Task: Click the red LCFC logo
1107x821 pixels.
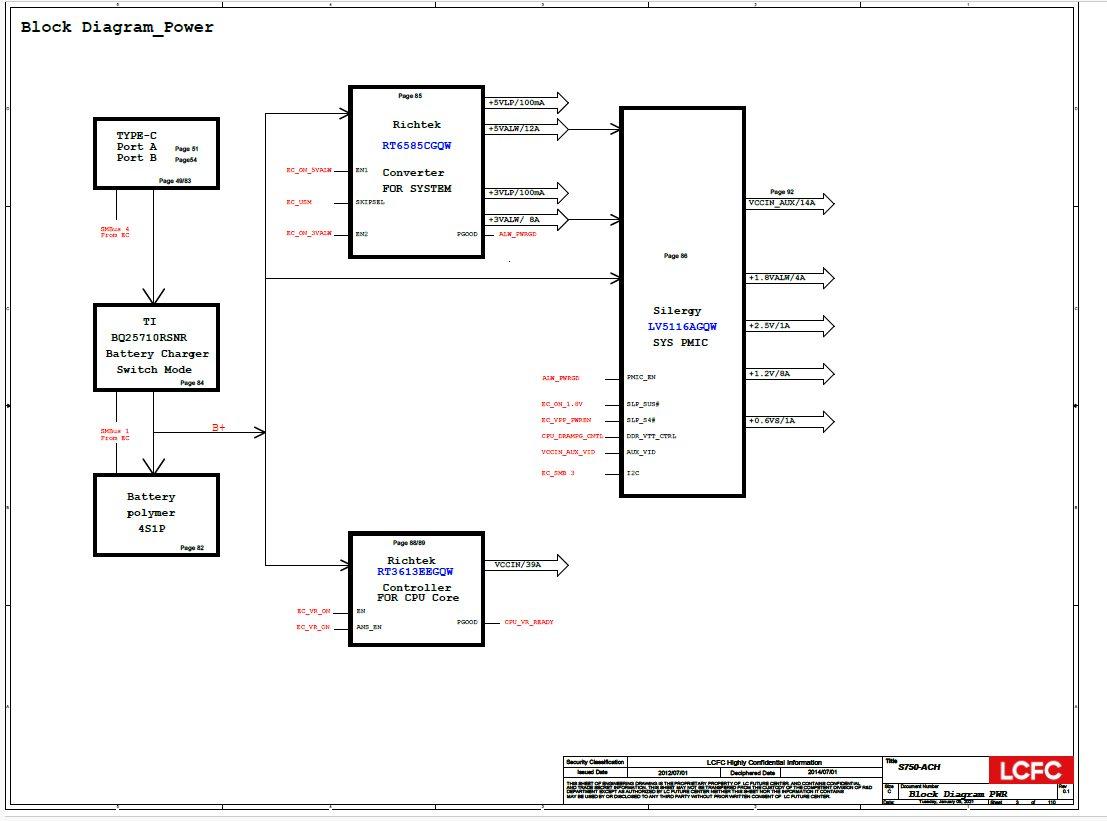Action: (x=1031, y=771)
